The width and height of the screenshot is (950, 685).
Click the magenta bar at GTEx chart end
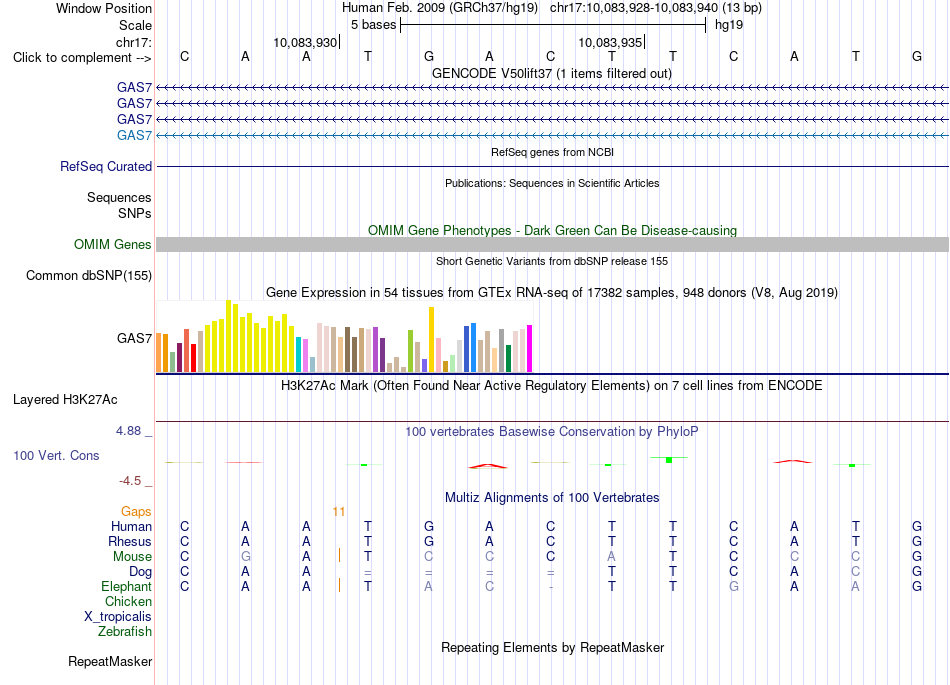pos(530,349)
